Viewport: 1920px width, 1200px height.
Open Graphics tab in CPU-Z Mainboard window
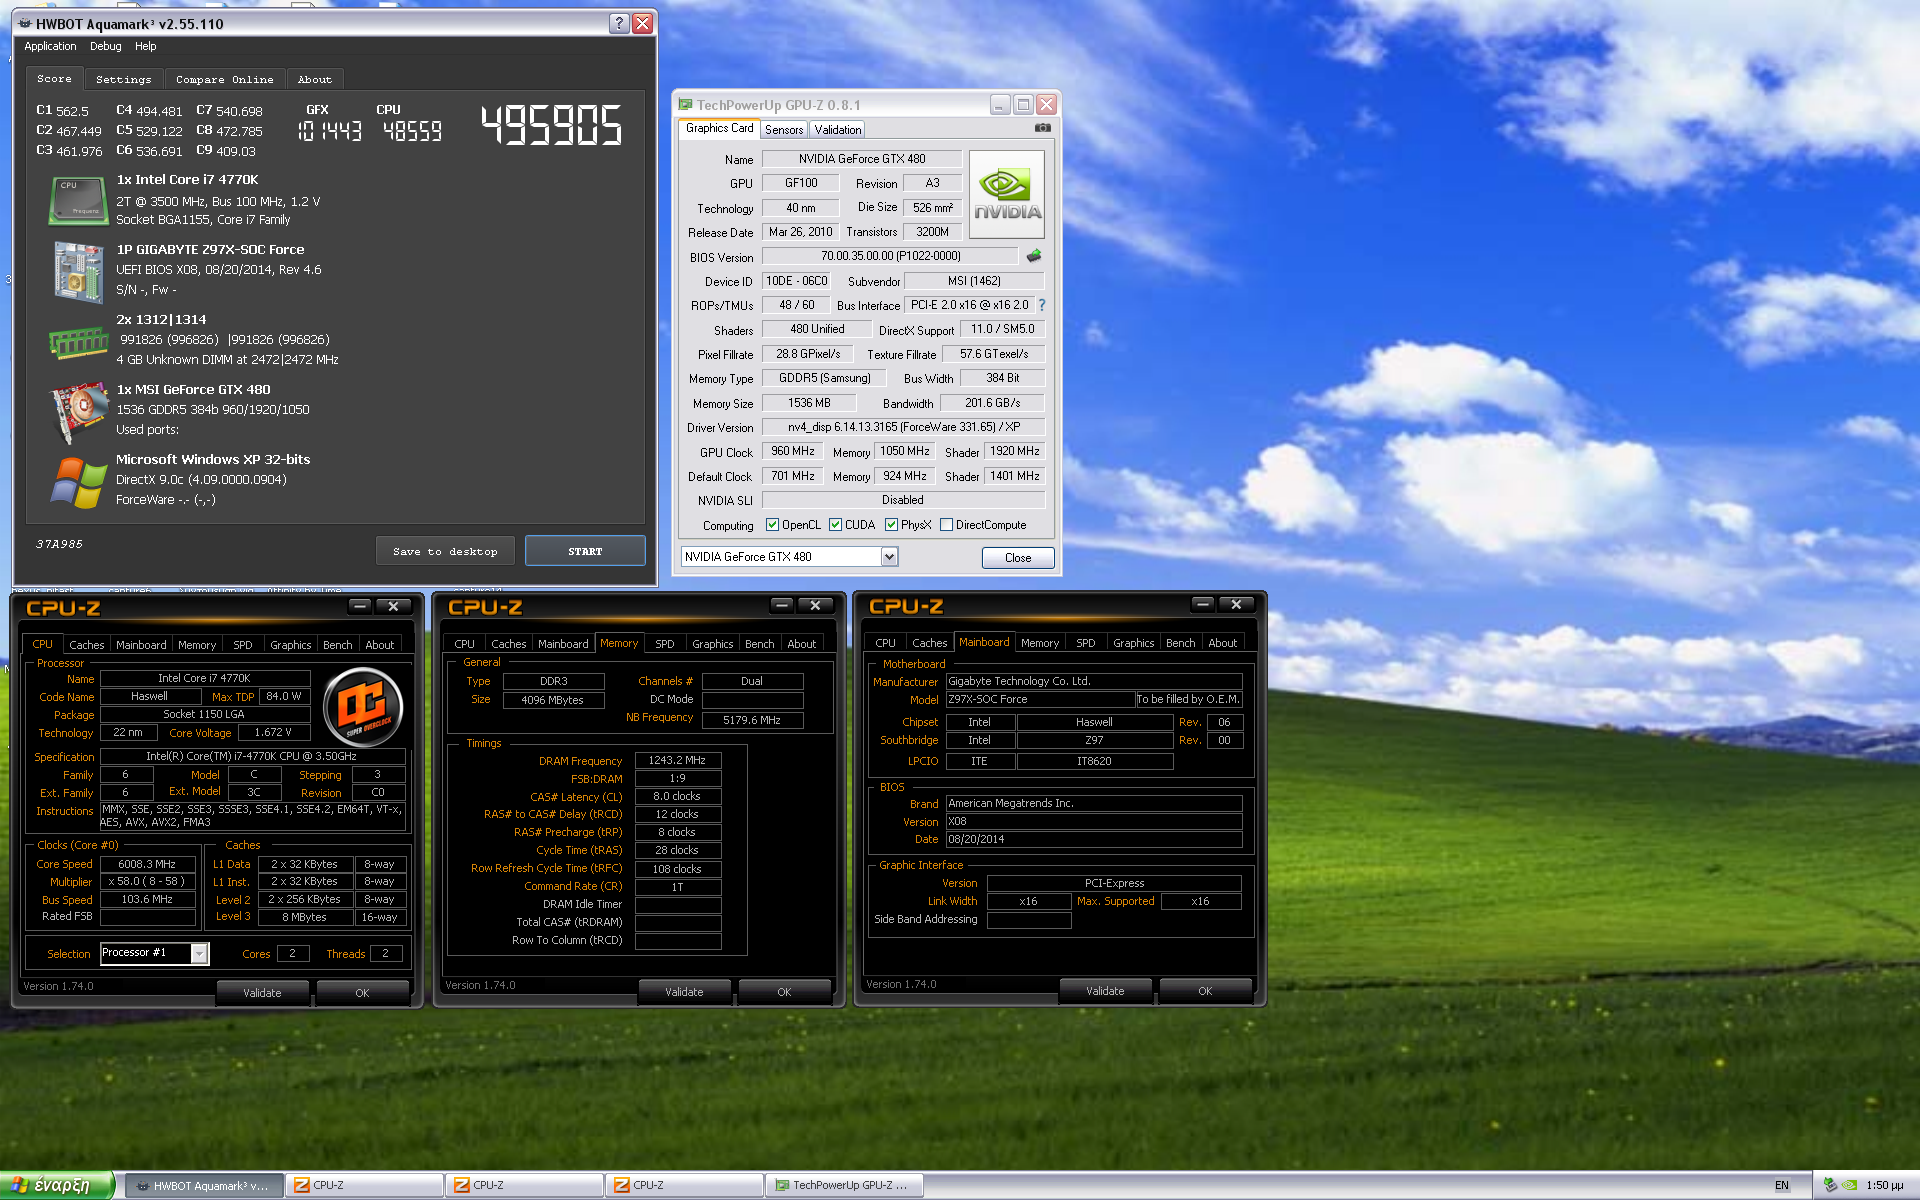click(1134, 643)
